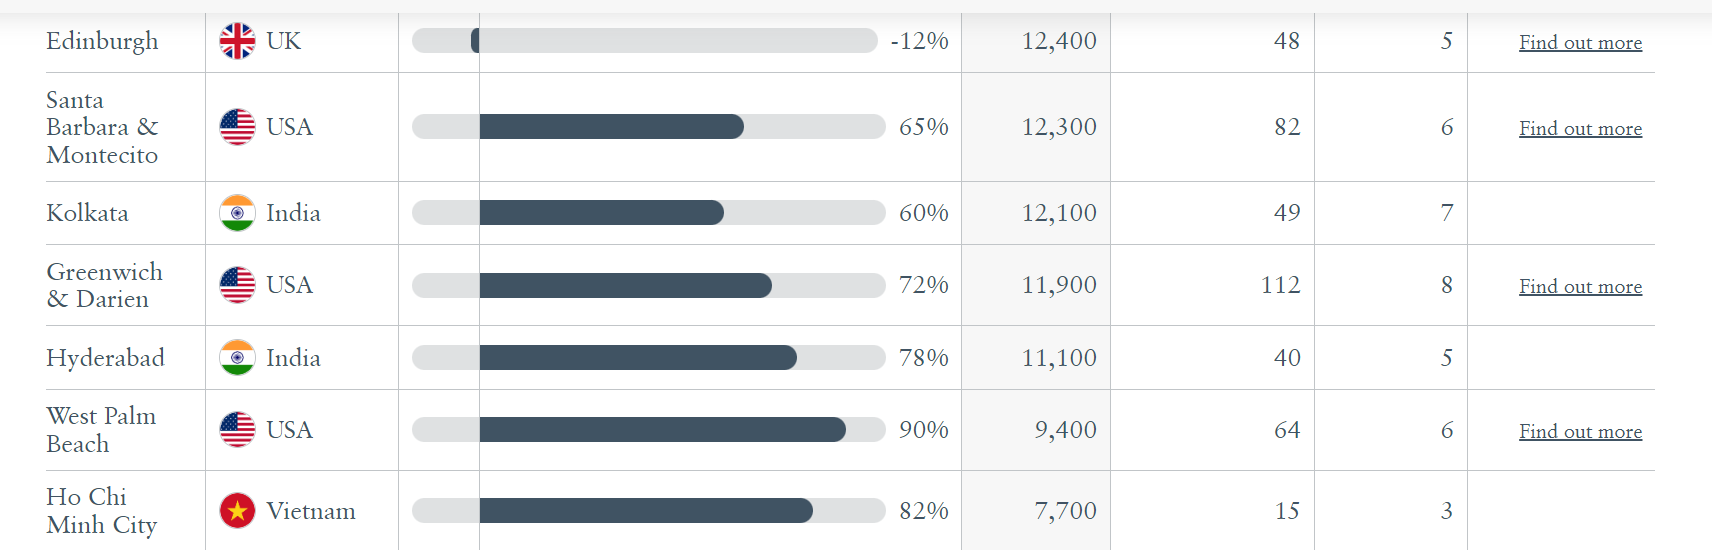The width and height of the screenshot is (1712, 550).
Task: Click the -12% growth bar for Edinburgh
Action: (475, 41)
